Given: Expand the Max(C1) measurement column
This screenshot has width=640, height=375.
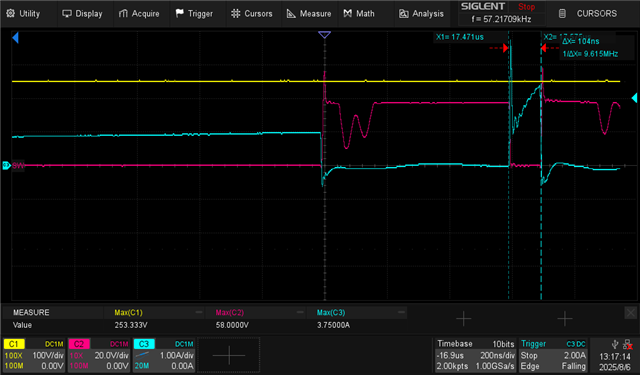Looking at the screenshot, I should coord(199,313).
